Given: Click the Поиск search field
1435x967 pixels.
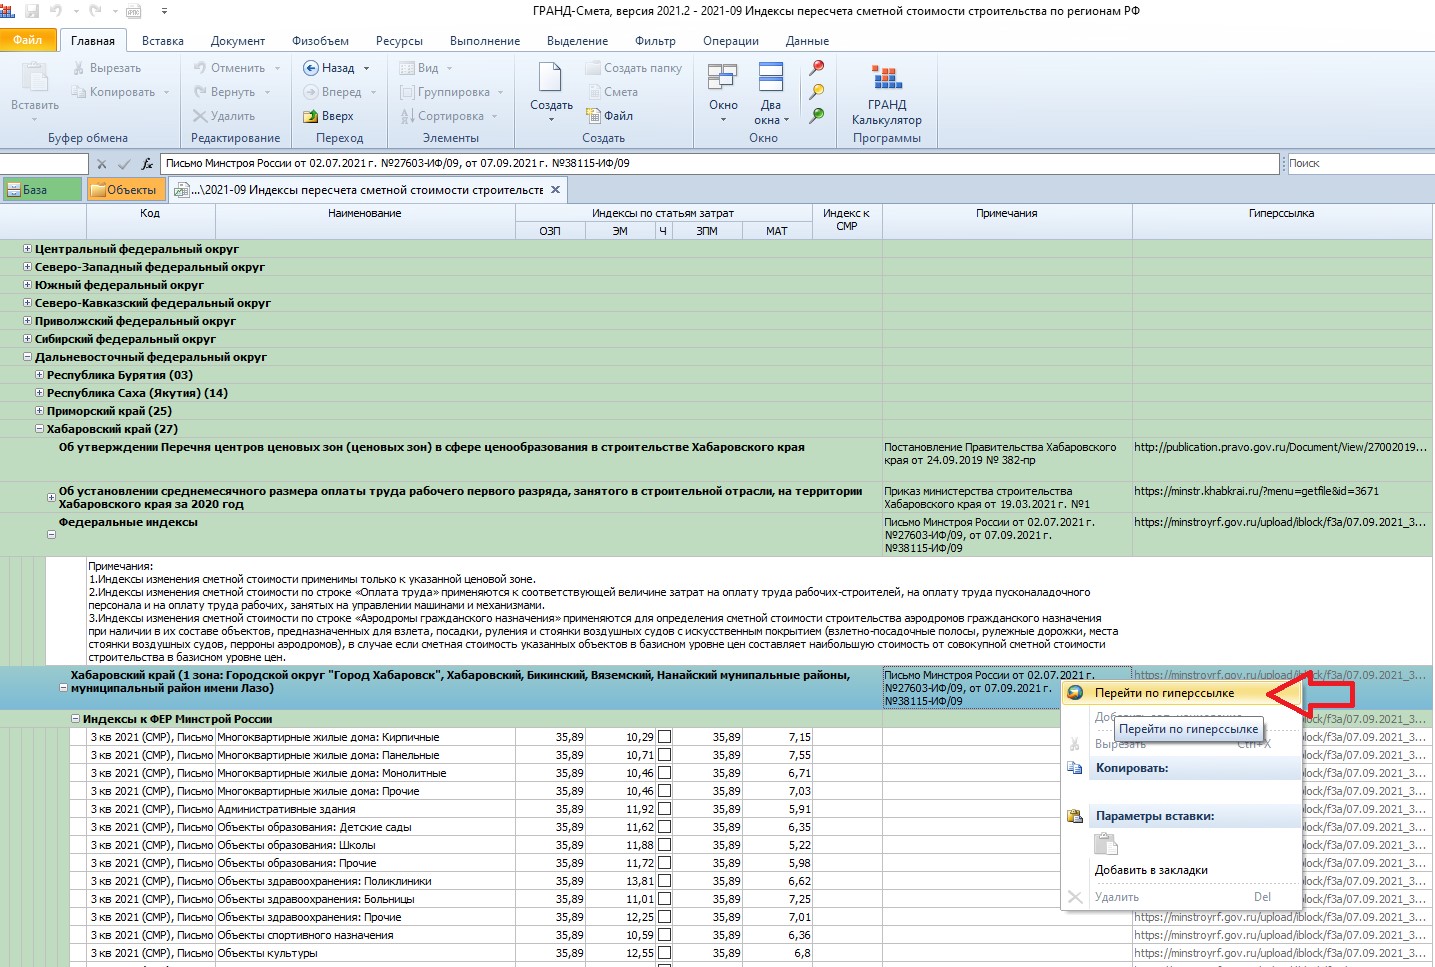Looking at the screenshot, I should click(x=1358, y=164).
